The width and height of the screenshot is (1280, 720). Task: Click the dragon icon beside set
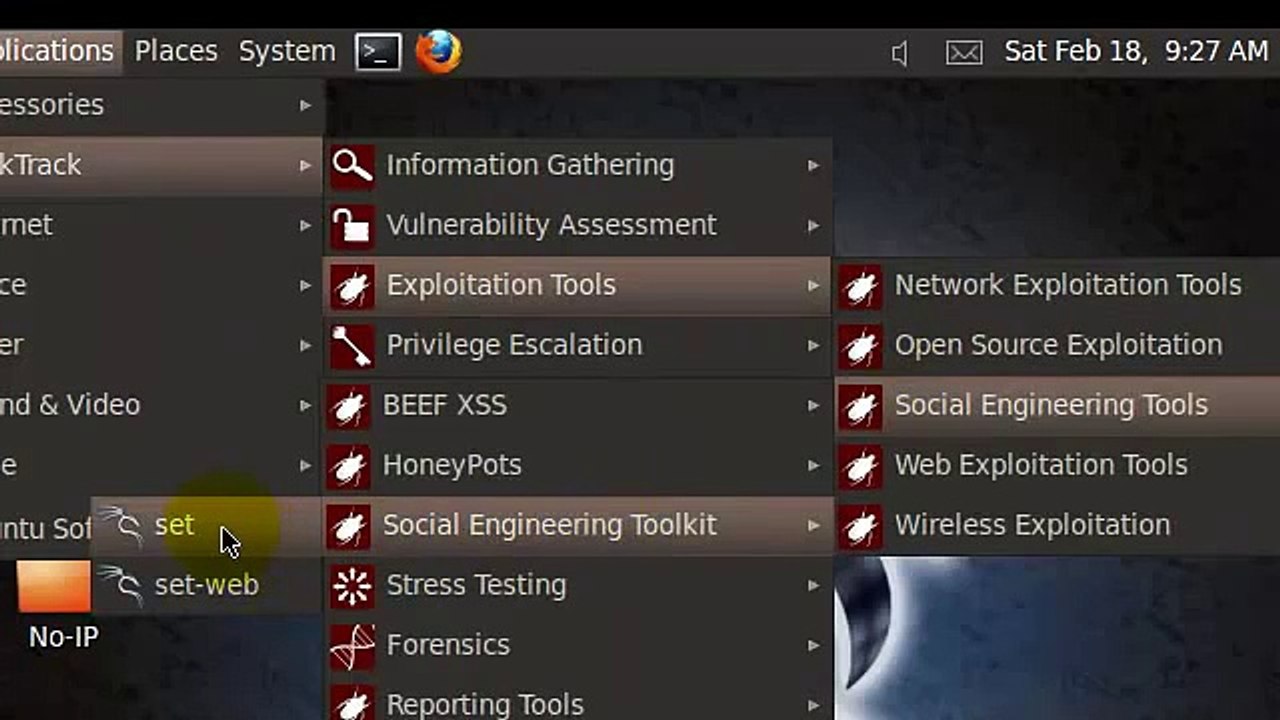pyautogui.click(x=122, y=525)
